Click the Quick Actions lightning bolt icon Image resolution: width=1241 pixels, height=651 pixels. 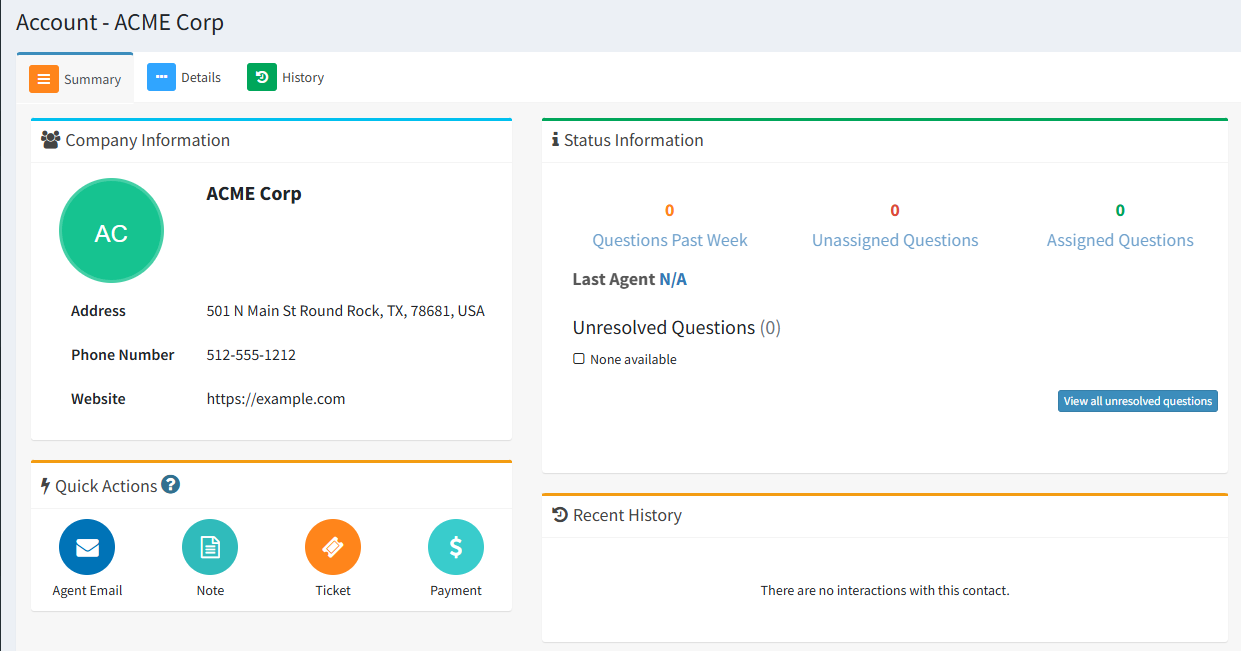(x=45, y=486)
